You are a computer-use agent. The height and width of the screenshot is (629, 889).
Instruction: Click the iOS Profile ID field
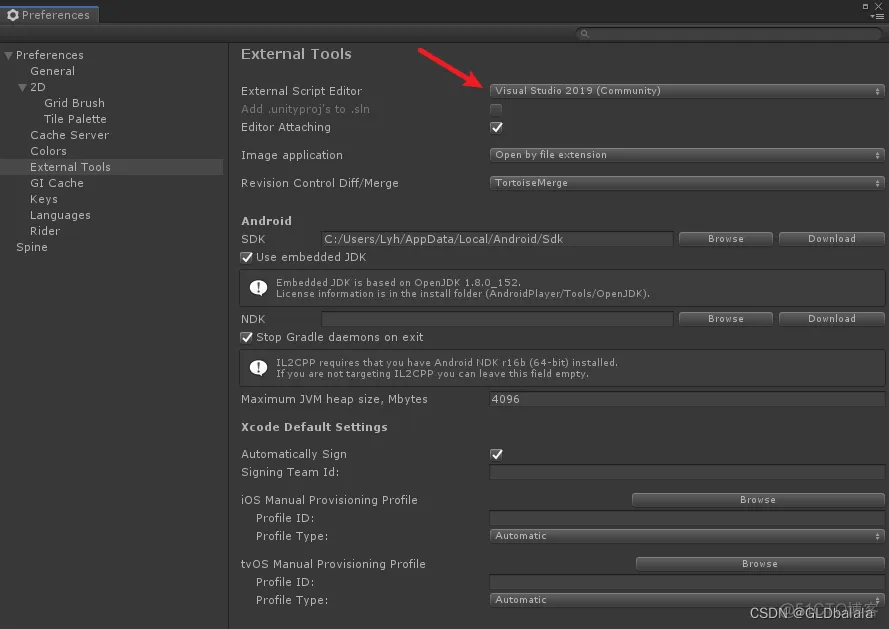click(x=687, y=518)
